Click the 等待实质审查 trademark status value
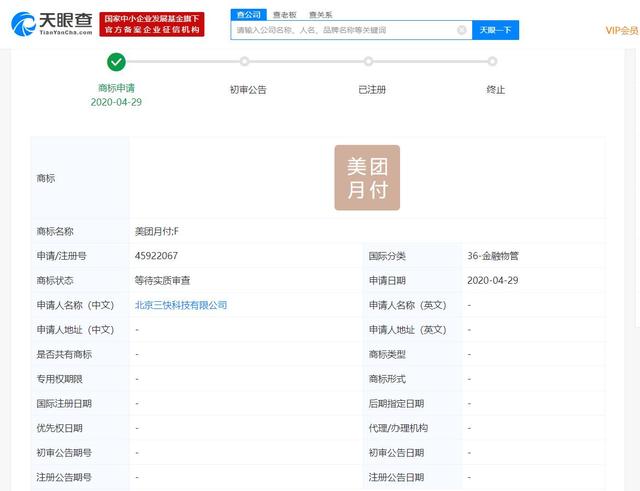Viewport: 640px width, 491px height. (x=166, y=280)
